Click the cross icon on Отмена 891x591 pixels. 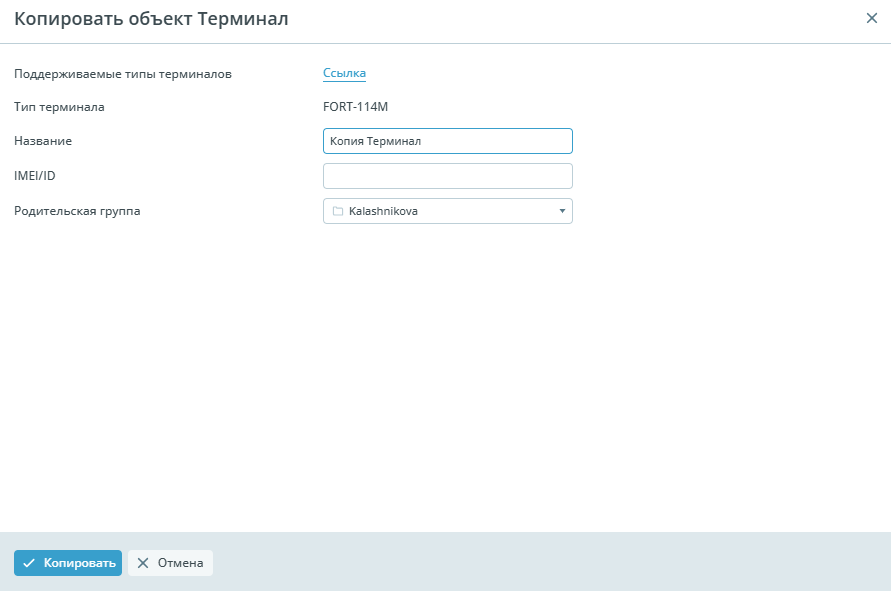[x=143, y=563]
